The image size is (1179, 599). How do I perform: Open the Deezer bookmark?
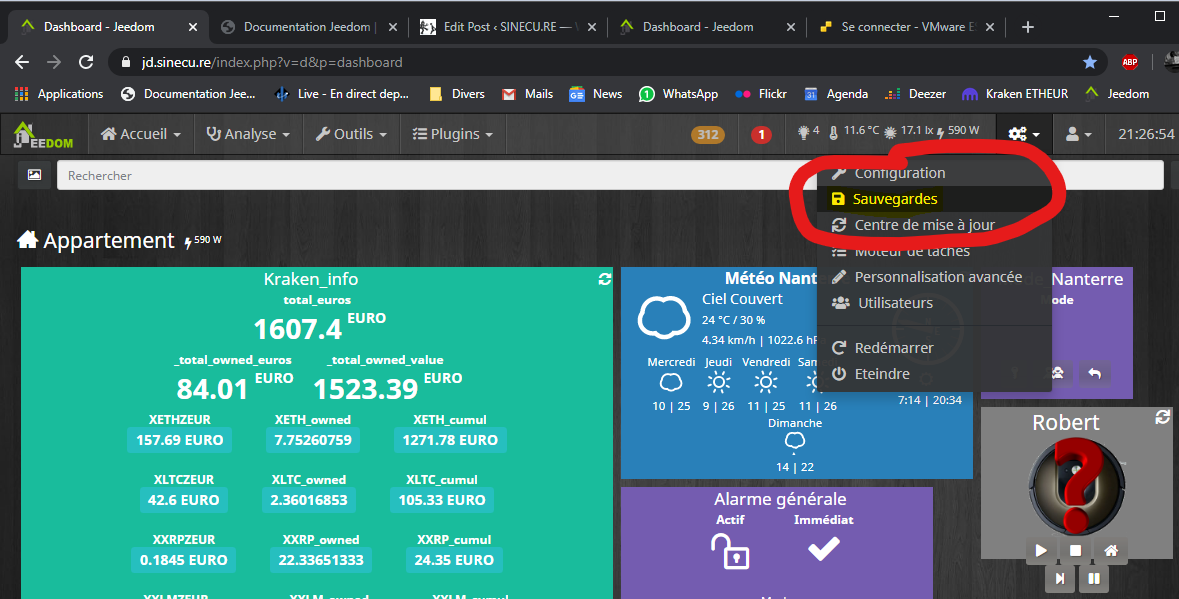915,94
